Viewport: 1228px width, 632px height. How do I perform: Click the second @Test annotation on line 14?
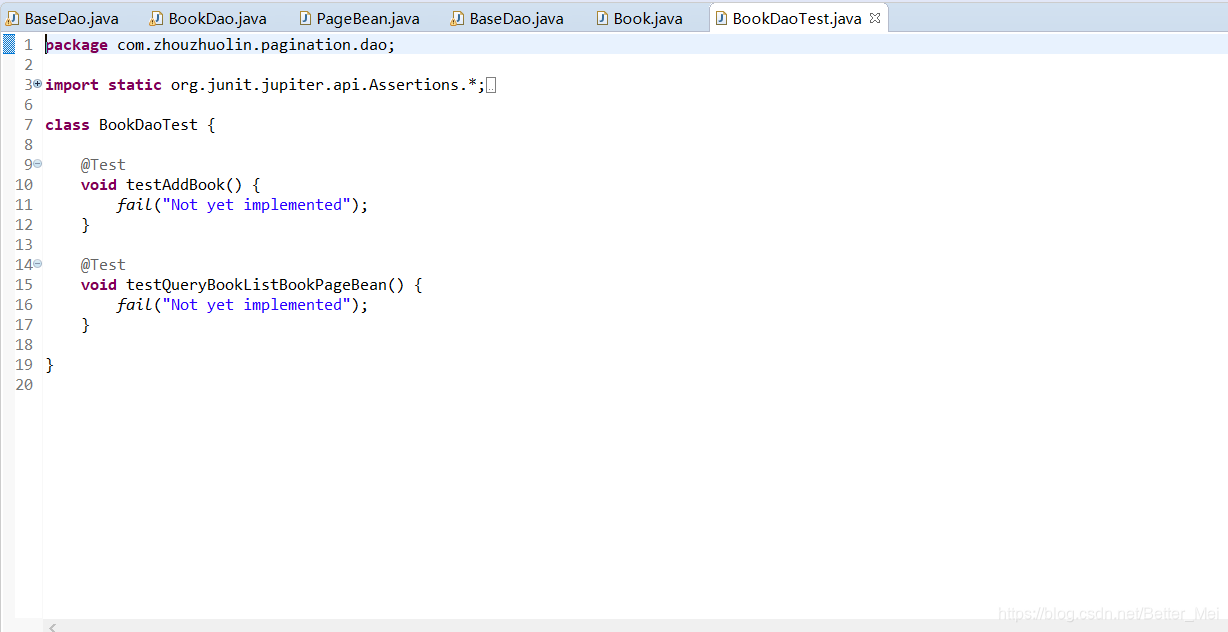click(x=103, y=265)
